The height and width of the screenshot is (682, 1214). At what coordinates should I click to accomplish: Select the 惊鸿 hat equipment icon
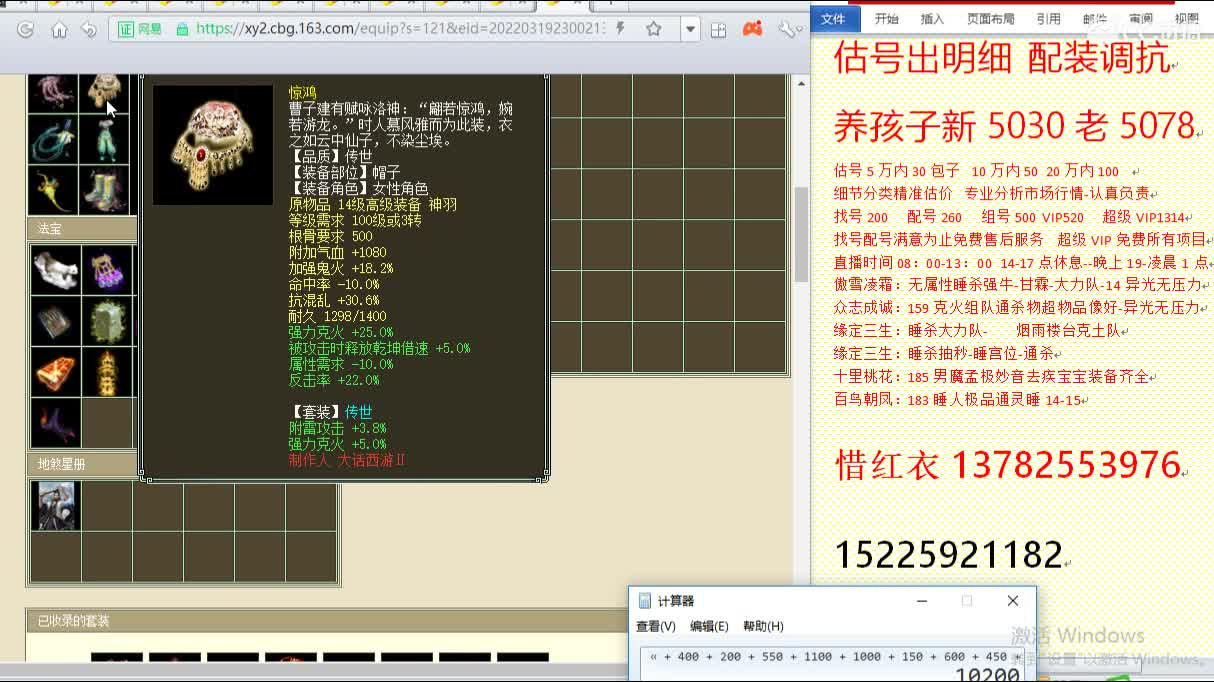pyautogui.click(x=105, y=91)
